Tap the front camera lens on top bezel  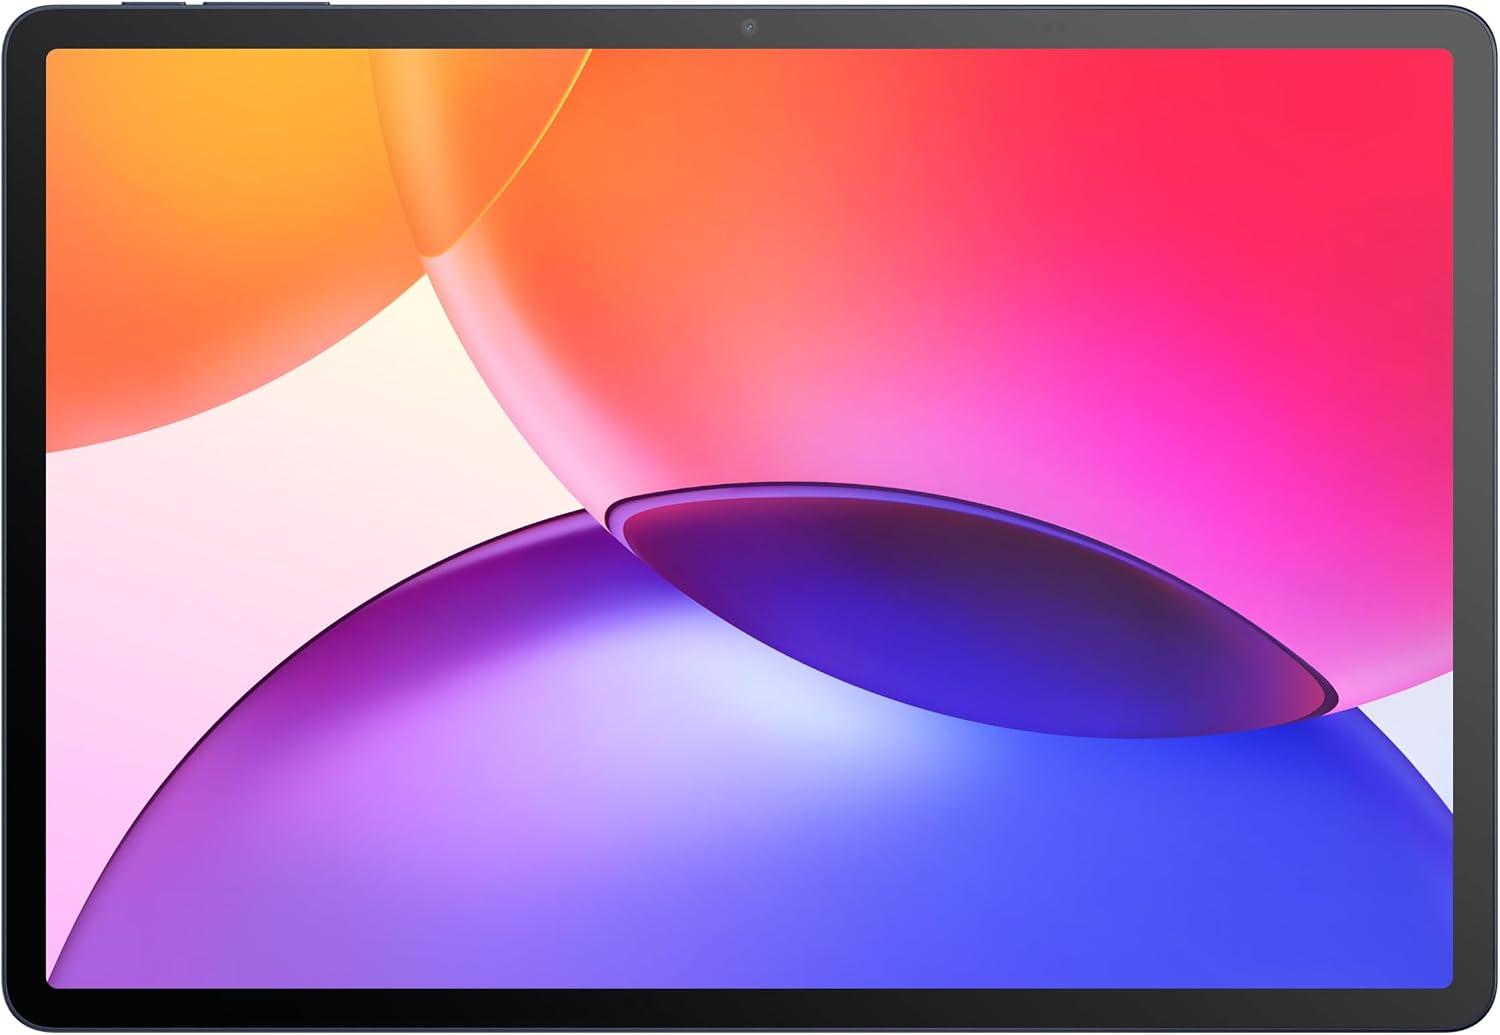click(x=748, y=27)
